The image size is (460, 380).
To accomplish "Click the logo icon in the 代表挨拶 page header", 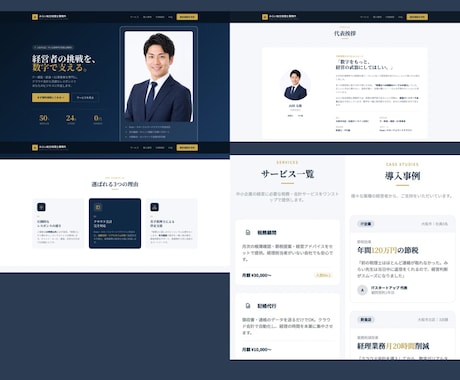I will point(265,17).
